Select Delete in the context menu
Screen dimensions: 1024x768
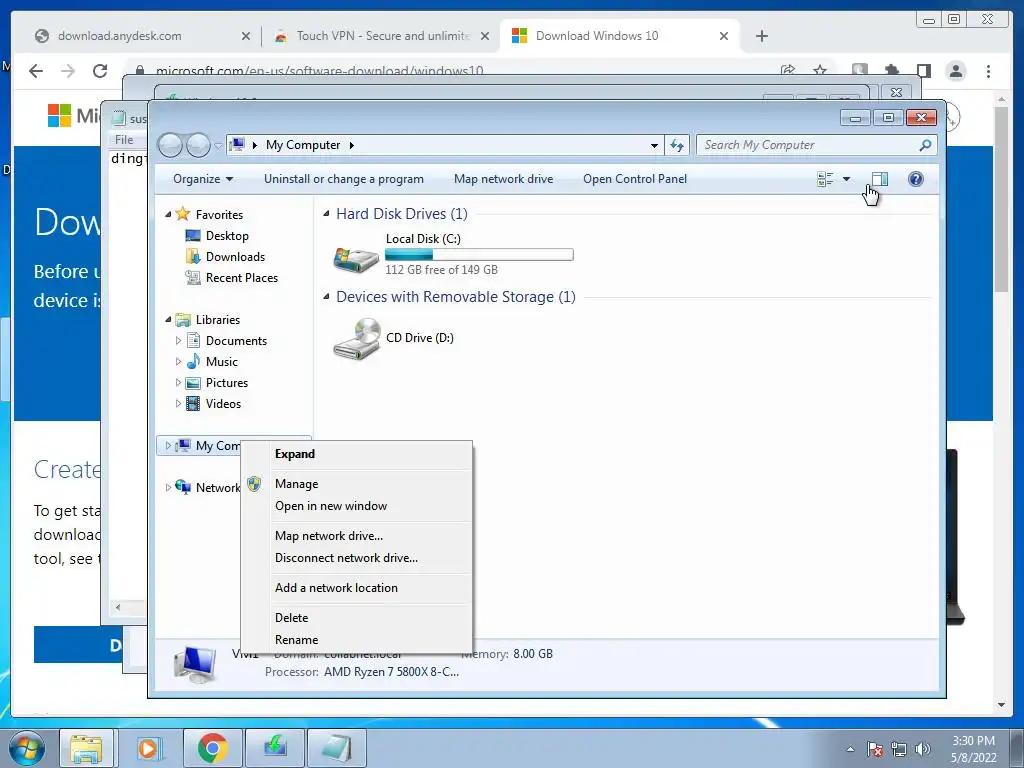tap(291, 618)
